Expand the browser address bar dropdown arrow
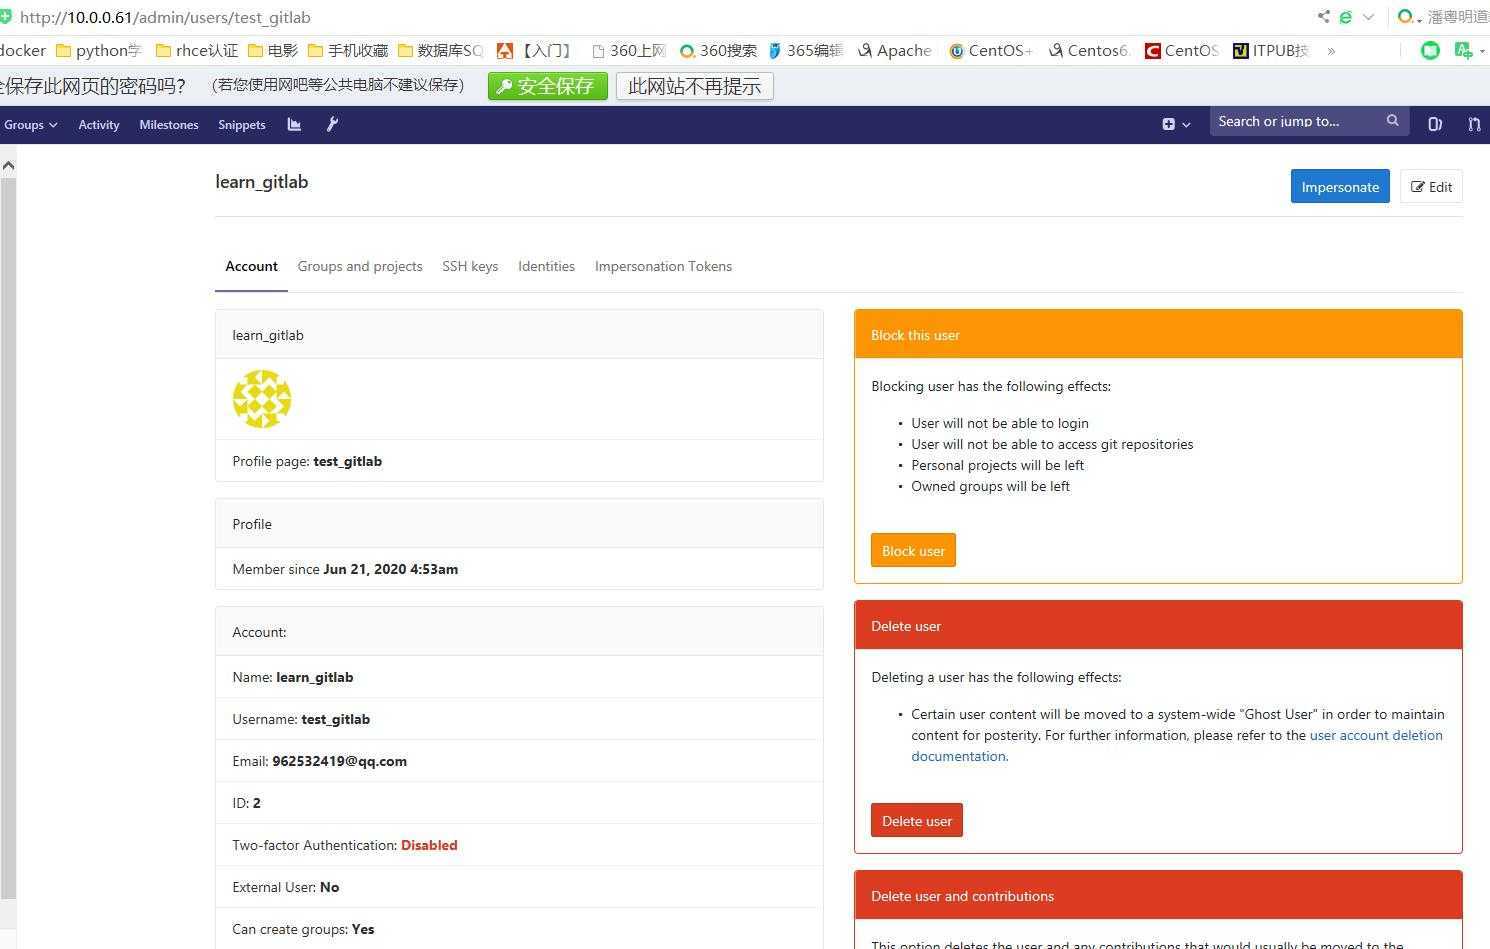1490x949 pixels. [x=1369, y=17]
